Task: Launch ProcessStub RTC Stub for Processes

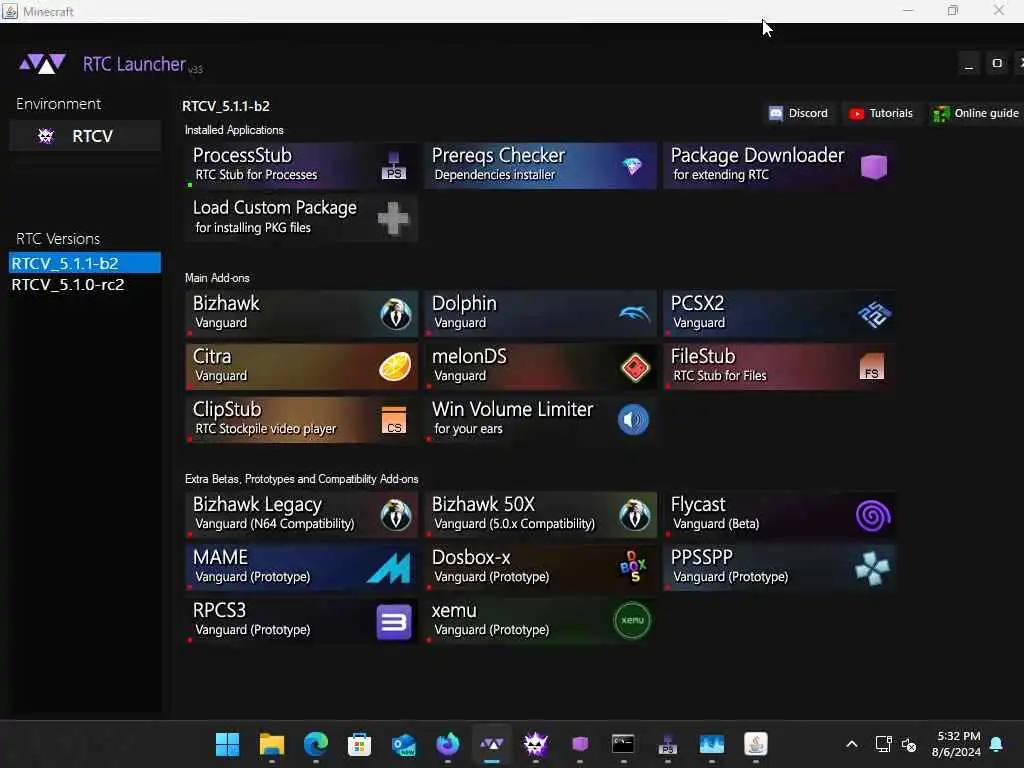Action: click(301, 166)
